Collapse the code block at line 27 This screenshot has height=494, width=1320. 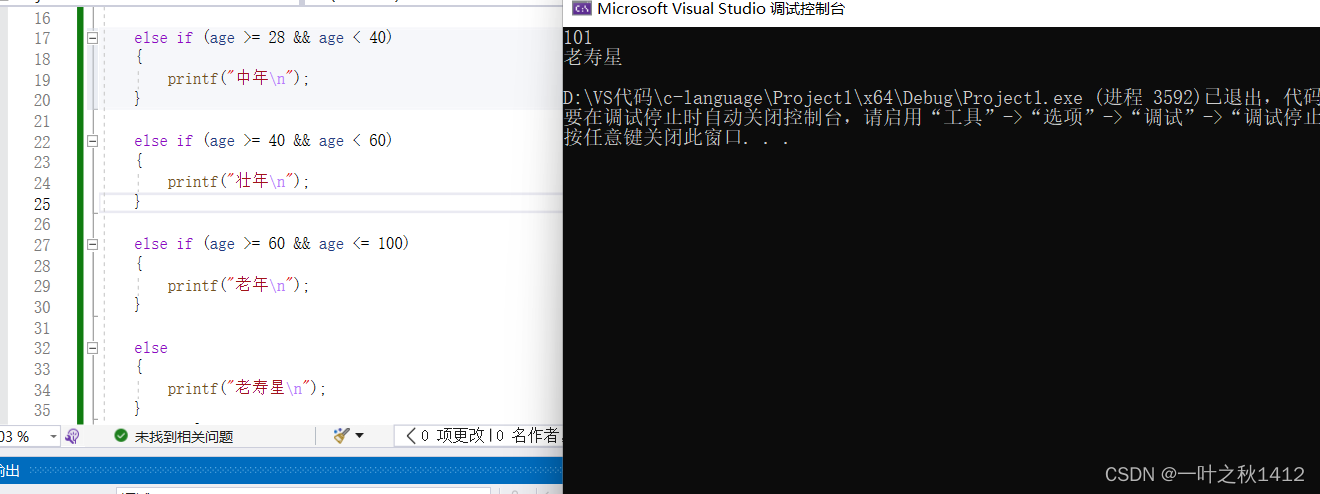point(93,244)
